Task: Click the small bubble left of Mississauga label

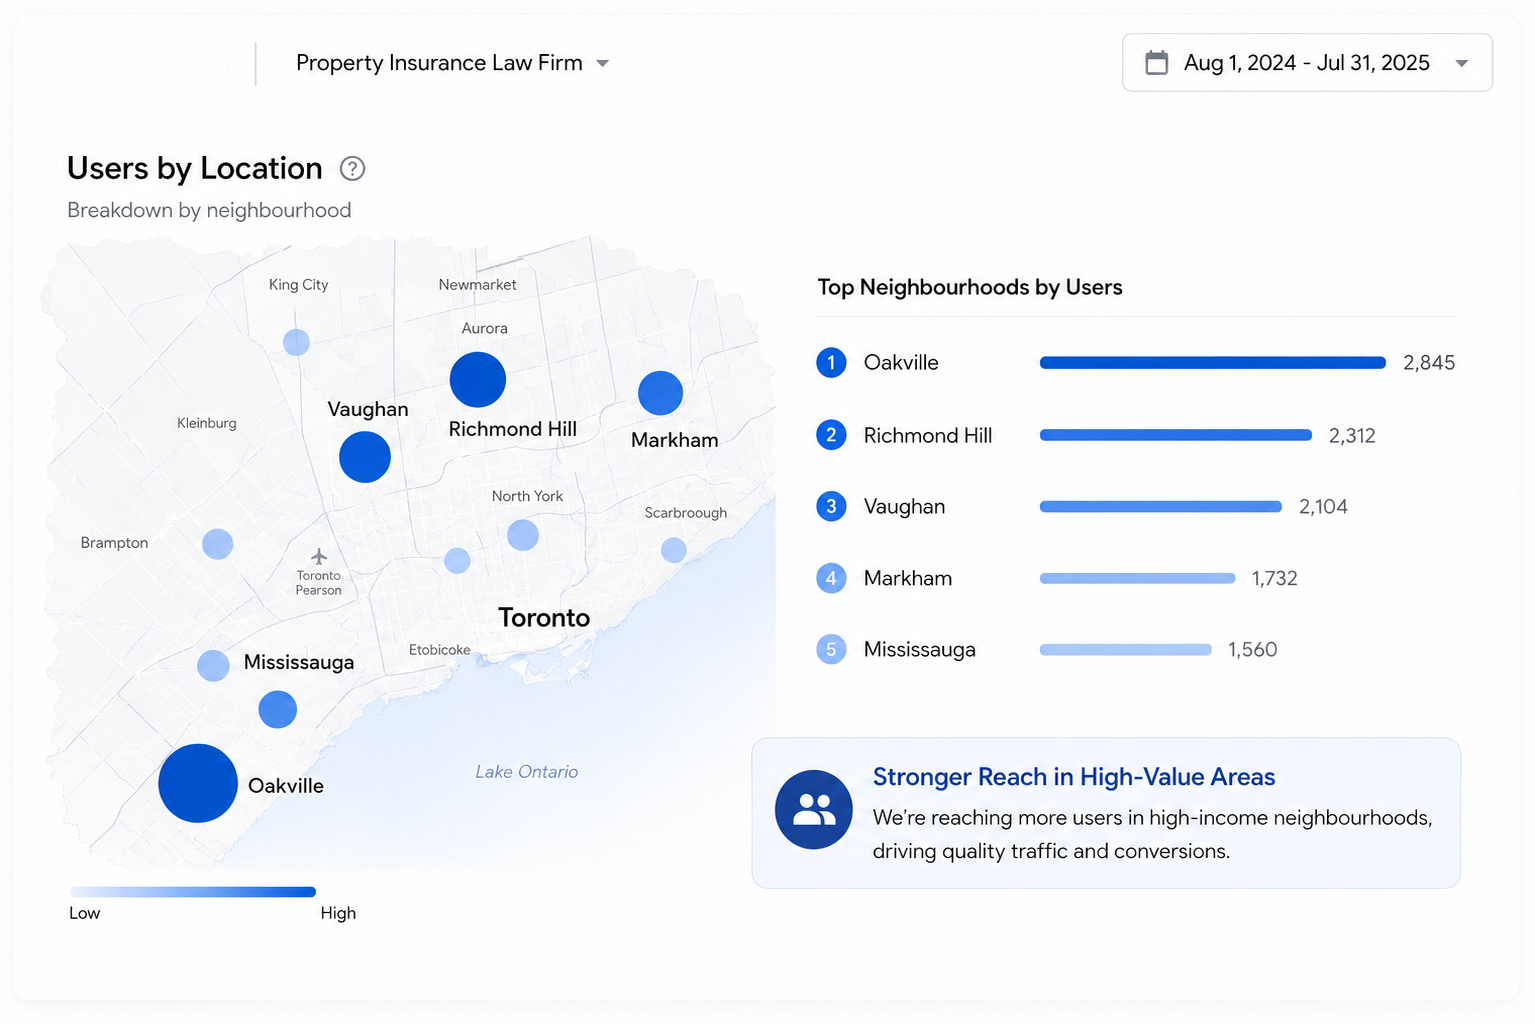Action: [x=213, y=665]
